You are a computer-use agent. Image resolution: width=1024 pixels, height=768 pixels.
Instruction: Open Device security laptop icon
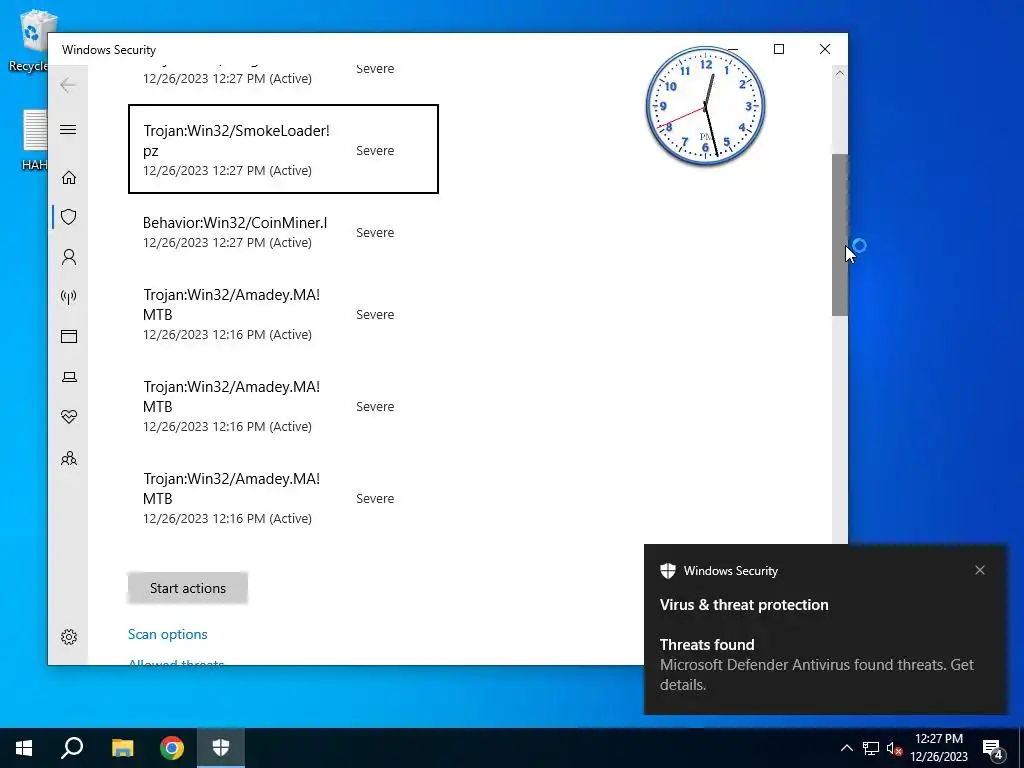point(69,377)
